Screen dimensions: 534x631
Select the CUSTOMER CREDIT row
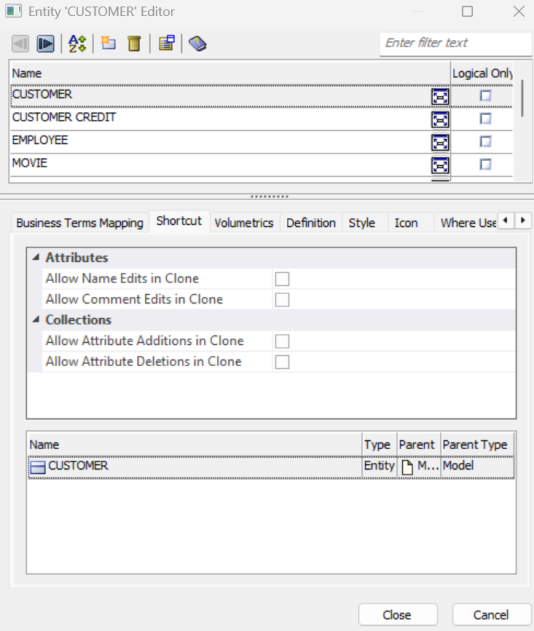[262, 119]
